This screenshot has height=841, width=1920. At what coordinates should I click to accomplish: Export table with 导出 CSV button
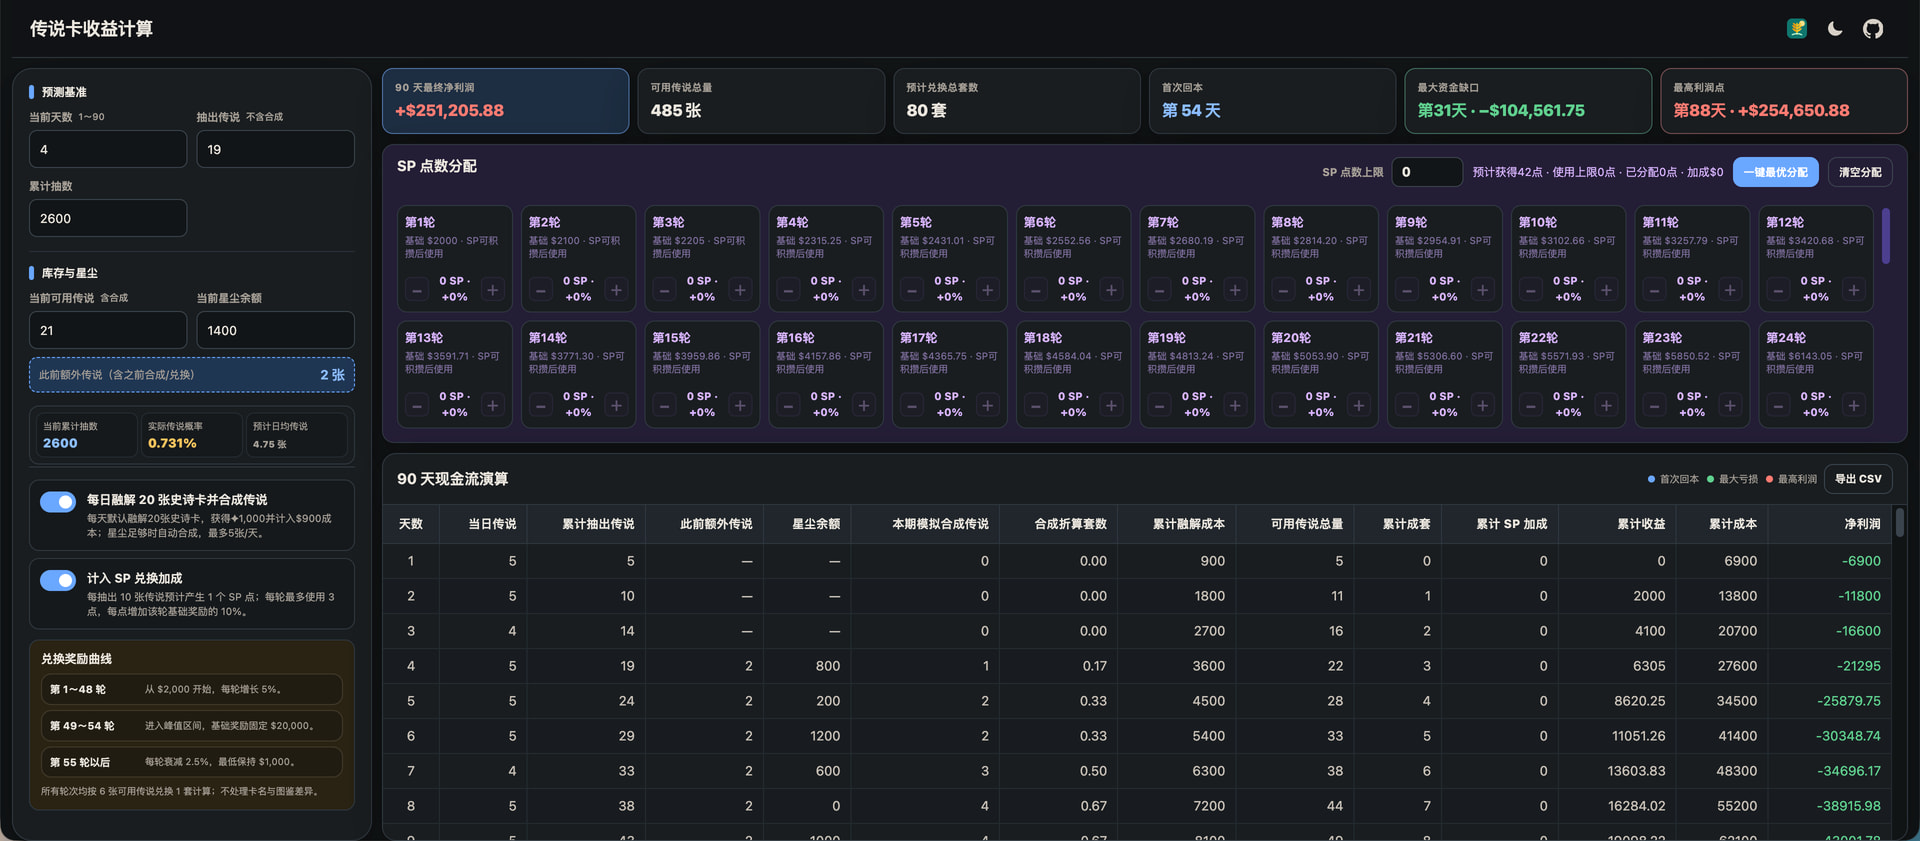pos(1858,479)
